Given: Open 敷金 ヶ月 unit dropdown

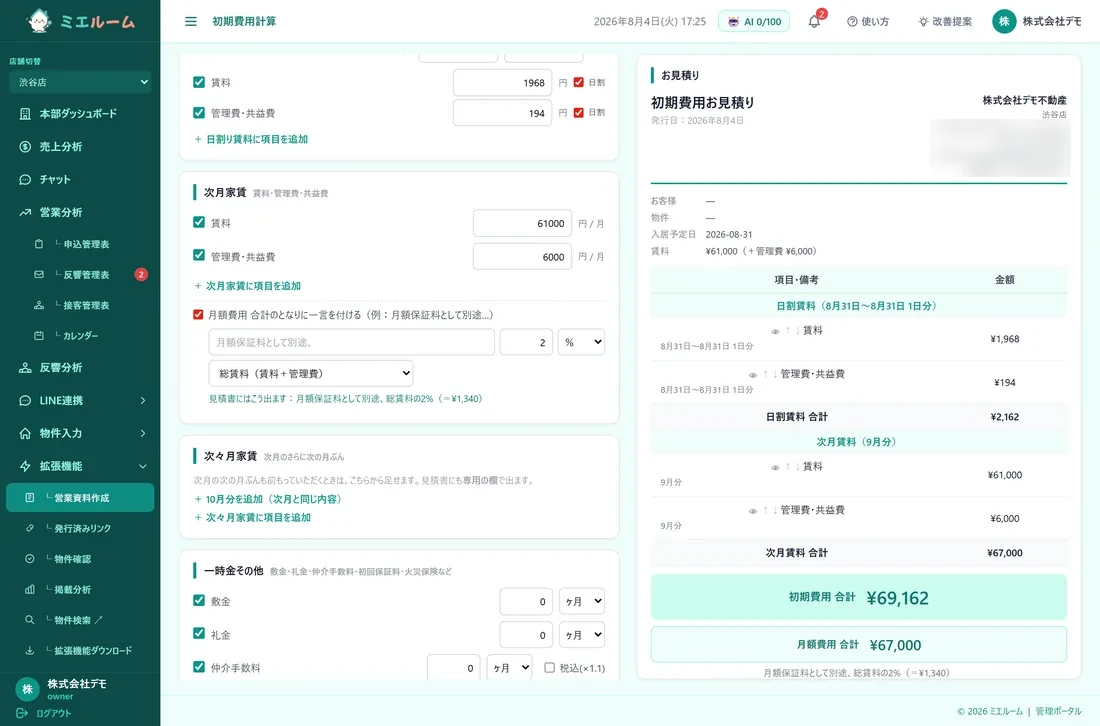Looking at the screenshot, I should [582, 601].
